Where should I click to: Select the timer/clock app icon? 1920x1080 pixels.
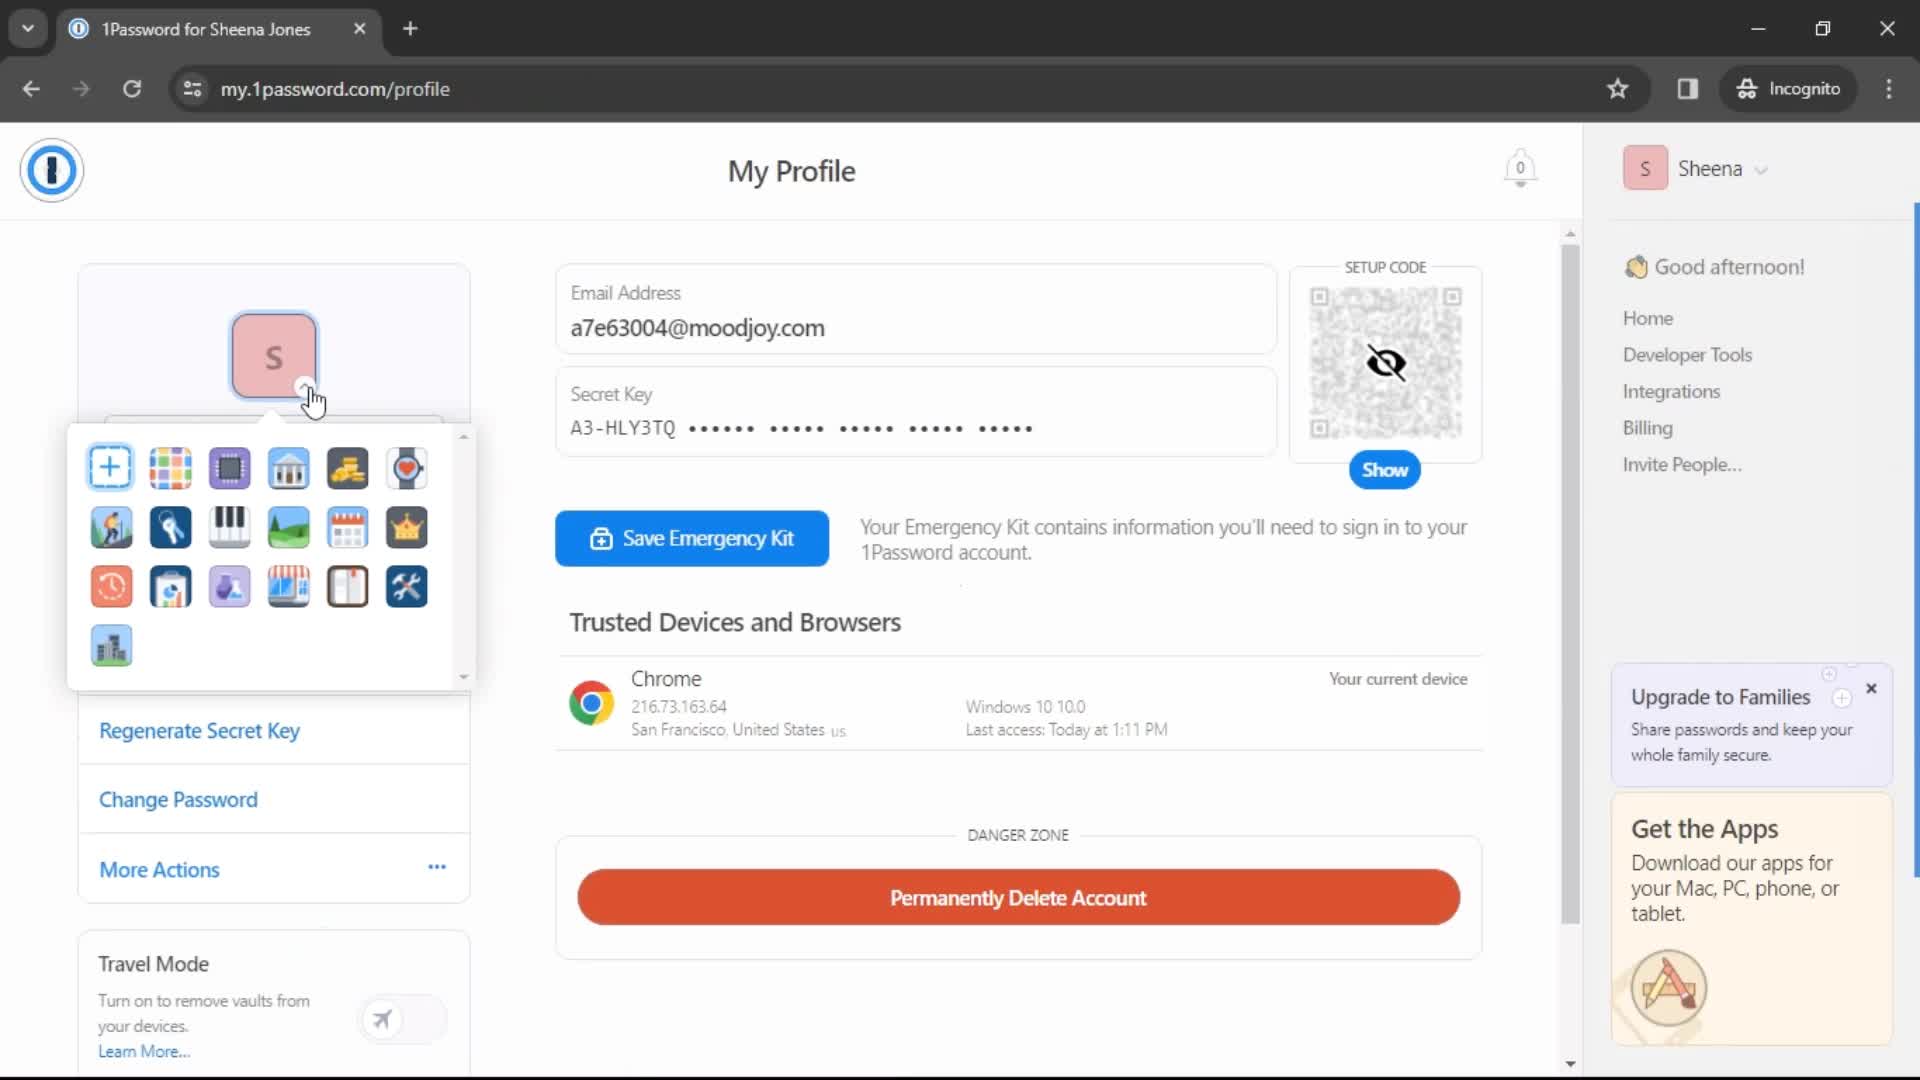112,585
